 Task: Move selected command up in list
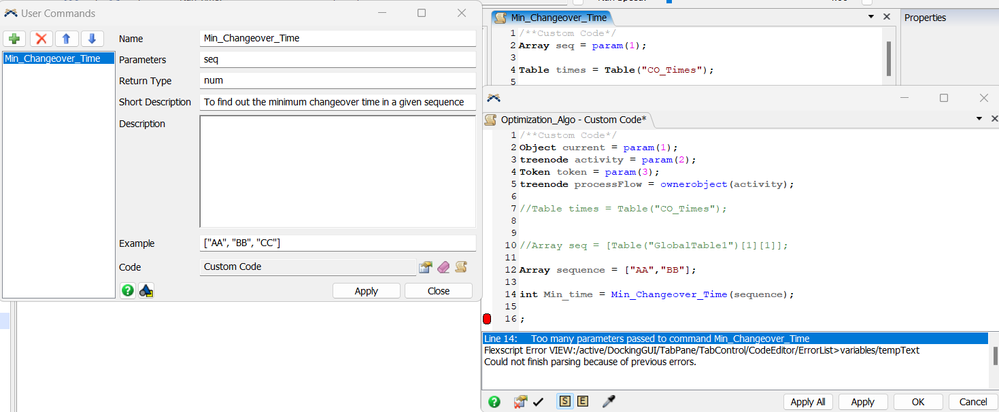(x=66, y=39)
